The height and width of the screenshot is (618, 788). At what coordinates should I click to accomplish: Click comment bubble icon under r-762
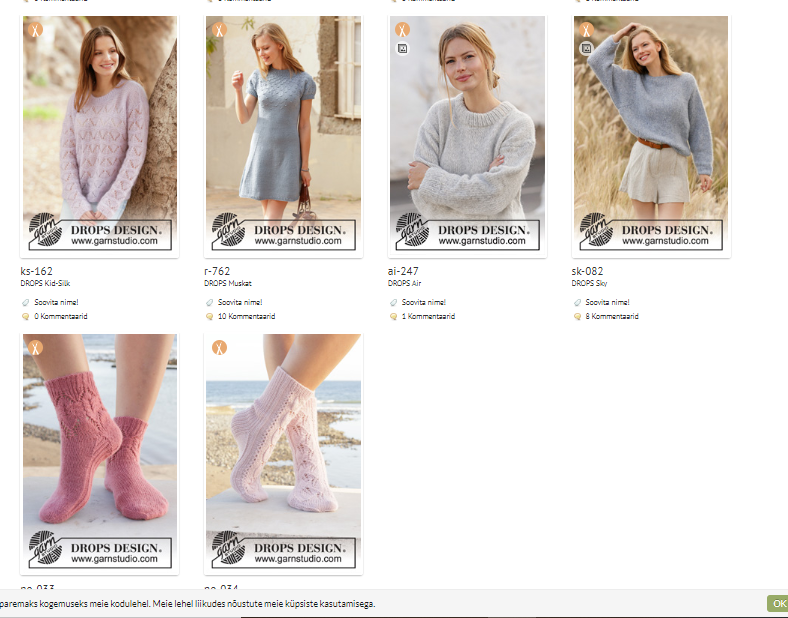(x=209, y=317)
